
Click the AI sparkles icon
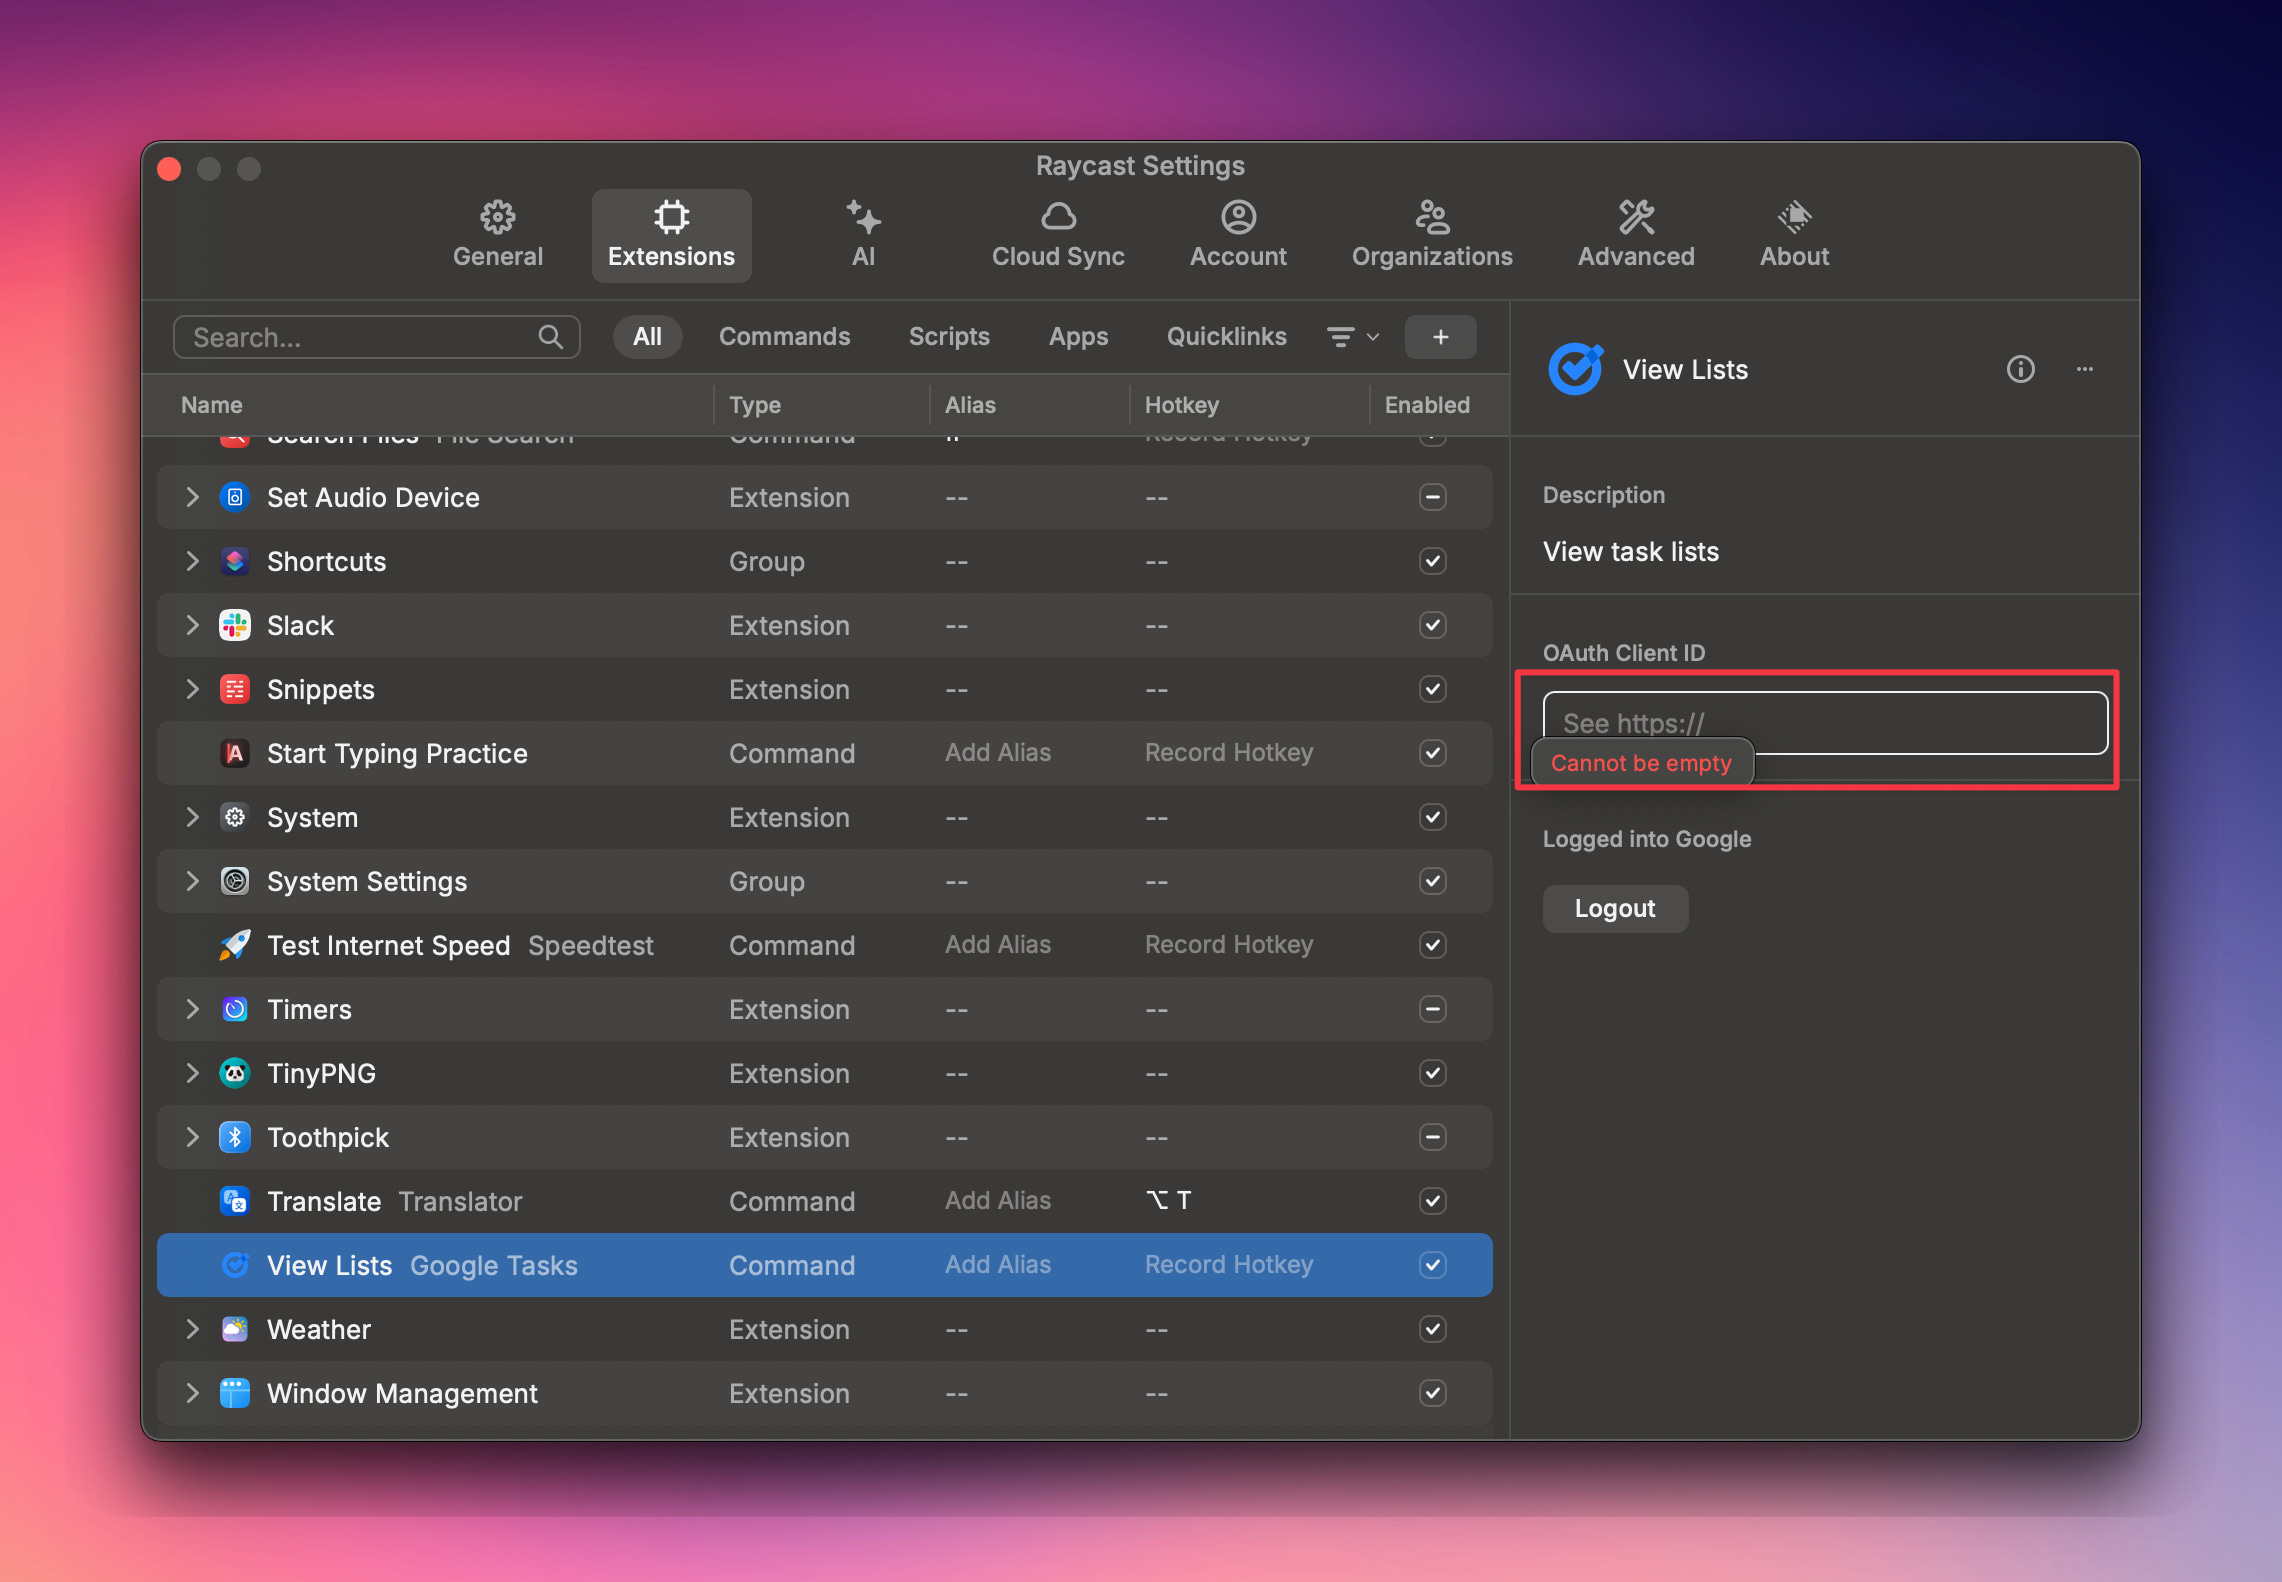coord(863,217)
